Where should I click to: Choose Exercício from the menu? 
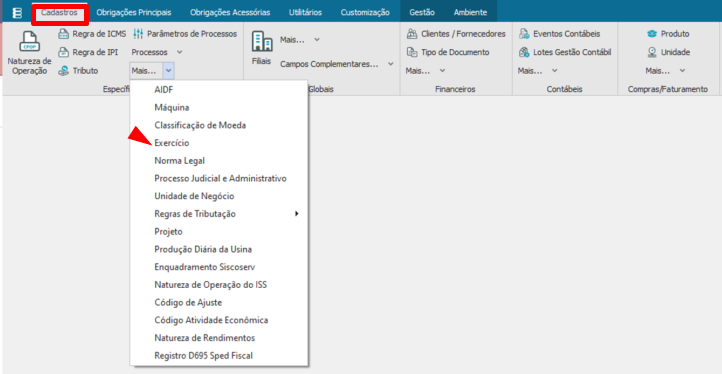pyautogui.click(x=219, y=143)
